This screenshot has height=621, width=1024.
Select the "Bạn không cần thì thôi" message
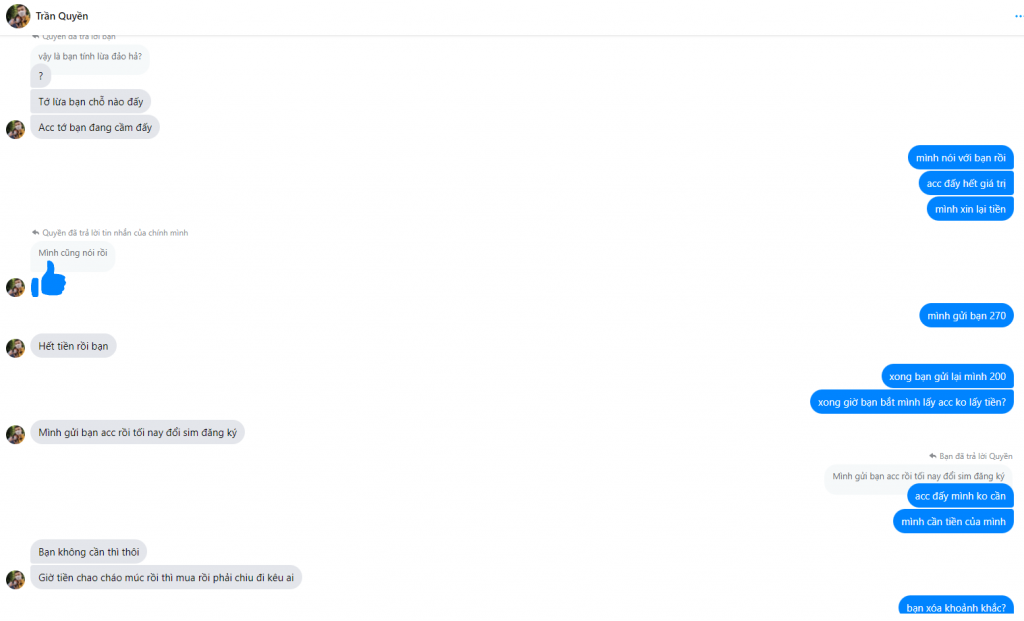89,552
